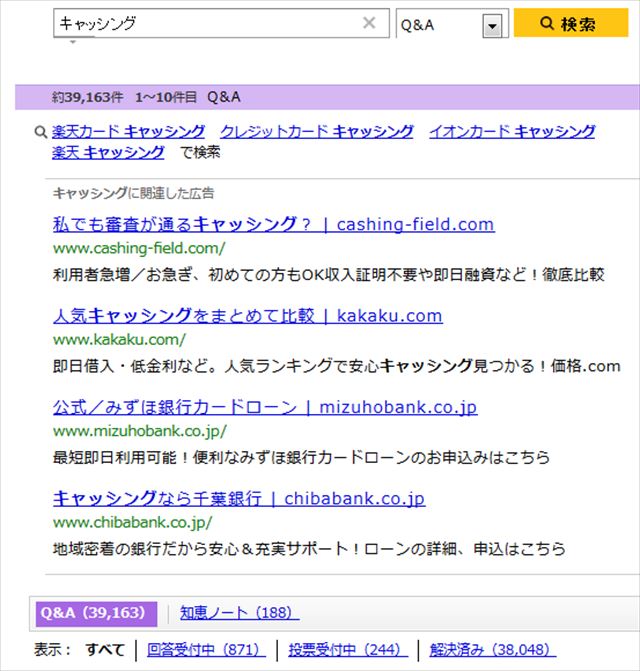The image size is (640, 671).
Task: Click the キャッシング search input field
Action: (x=221, y=24)
